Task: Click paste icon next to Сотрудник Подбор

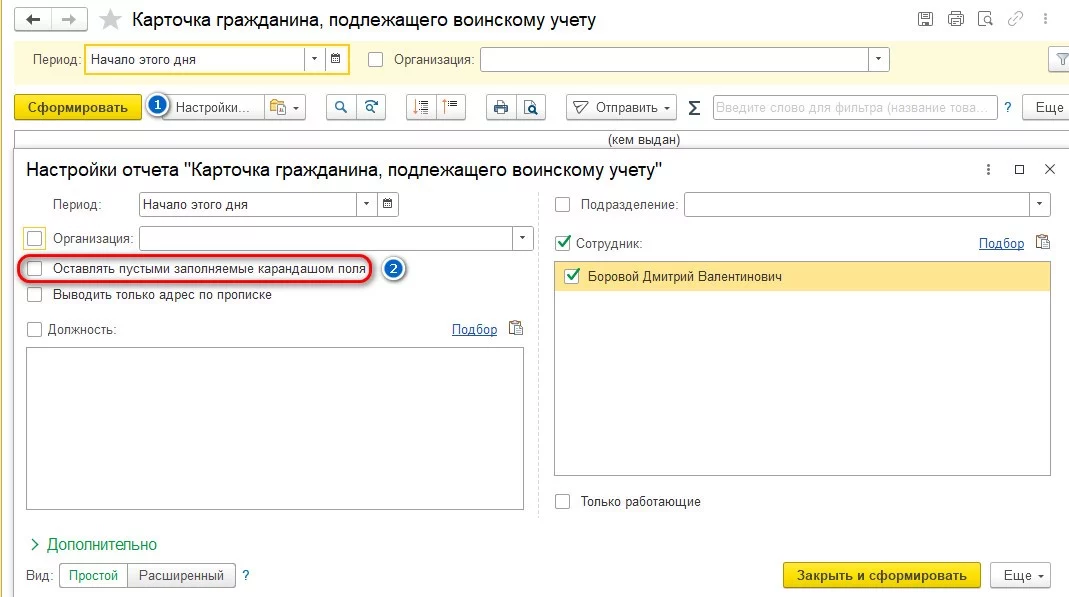Action: coord(1042,243)
